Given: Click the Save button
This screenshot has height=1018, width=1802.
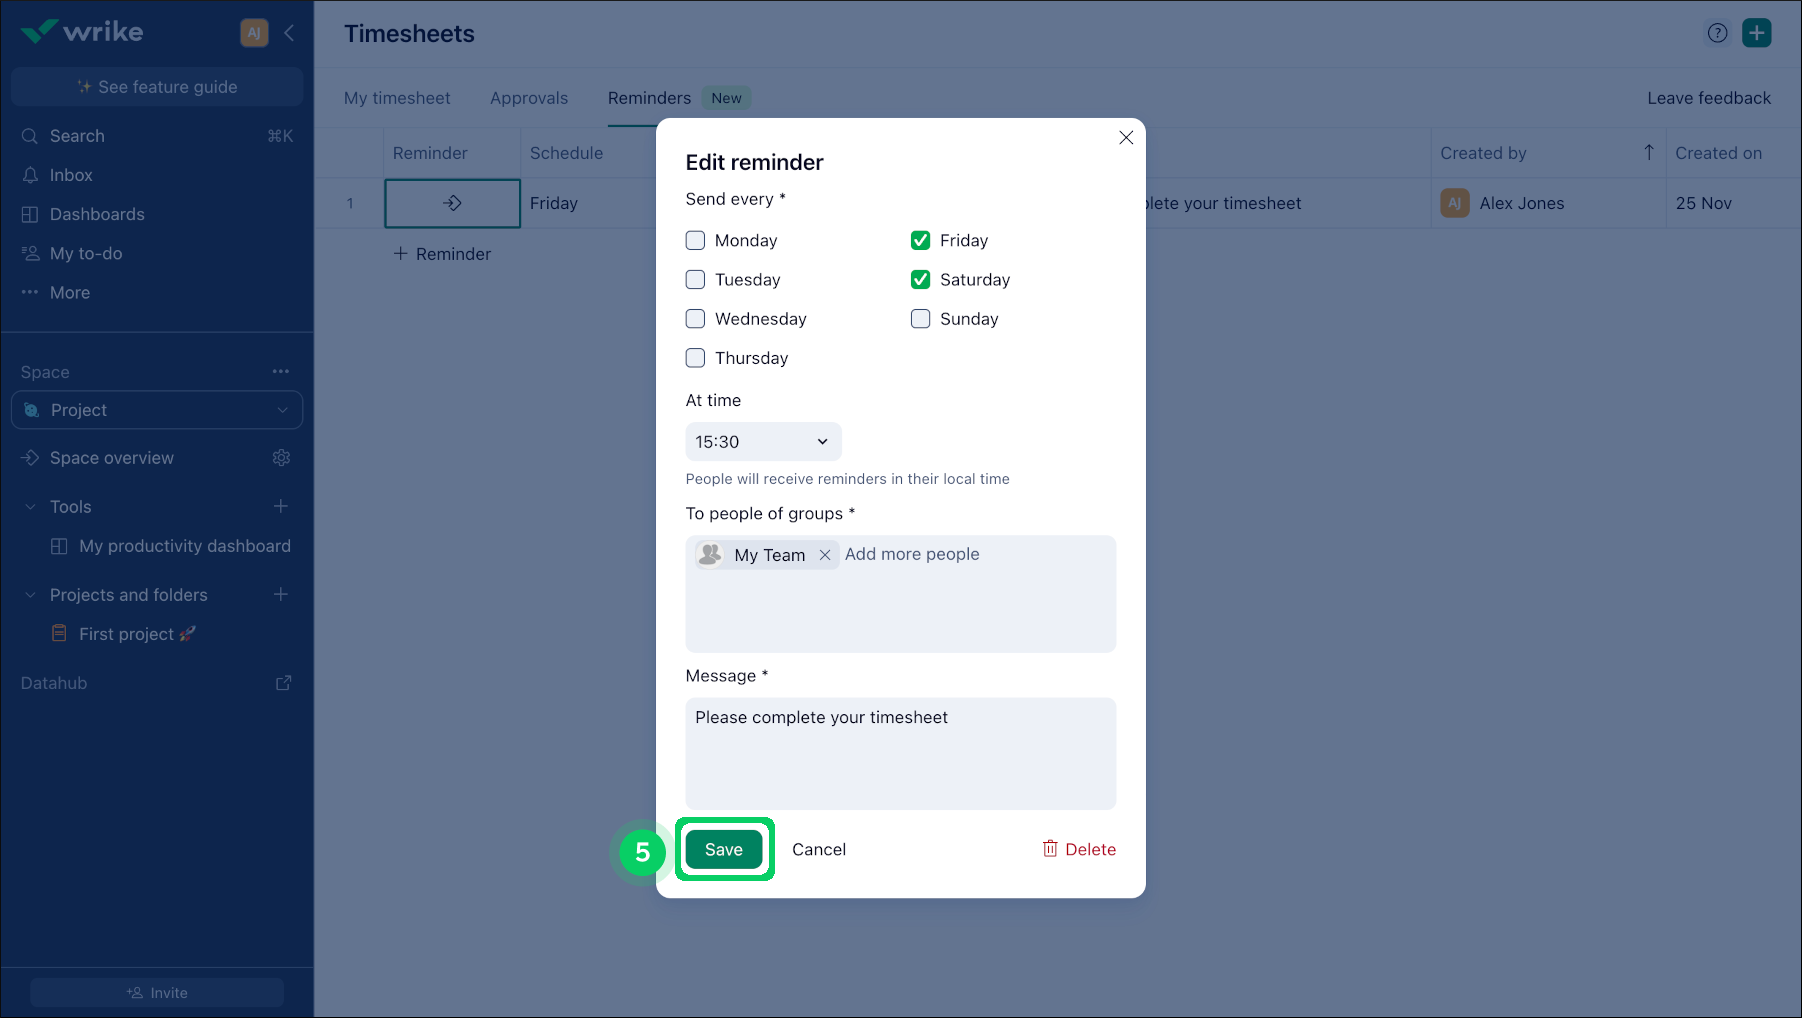Looking at the screenshot, I should coord(723,850).
